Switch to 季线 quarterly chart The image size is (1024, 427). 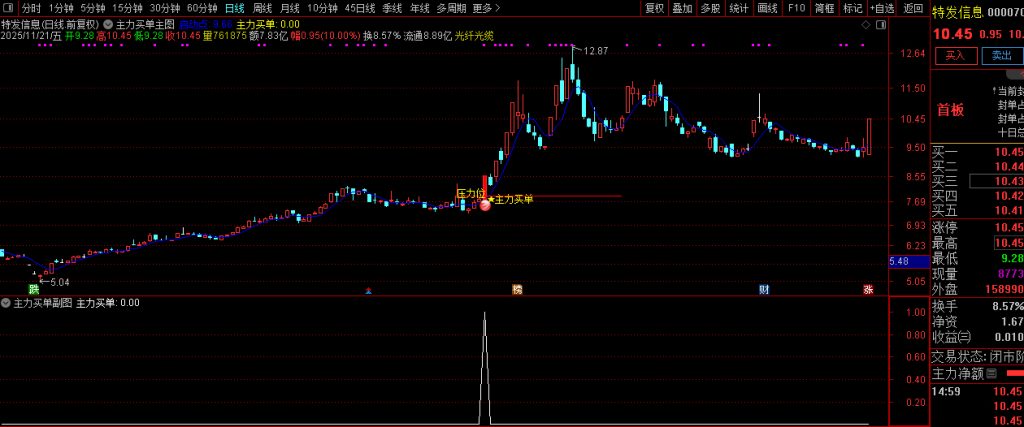392,8
